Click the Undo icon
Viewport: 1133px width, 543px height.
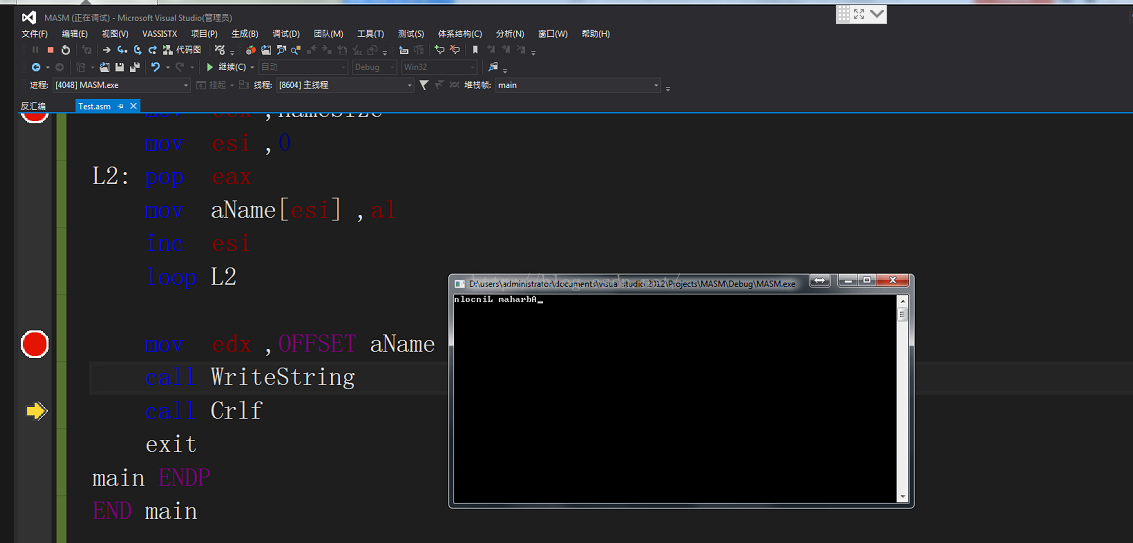click(155, 67)
